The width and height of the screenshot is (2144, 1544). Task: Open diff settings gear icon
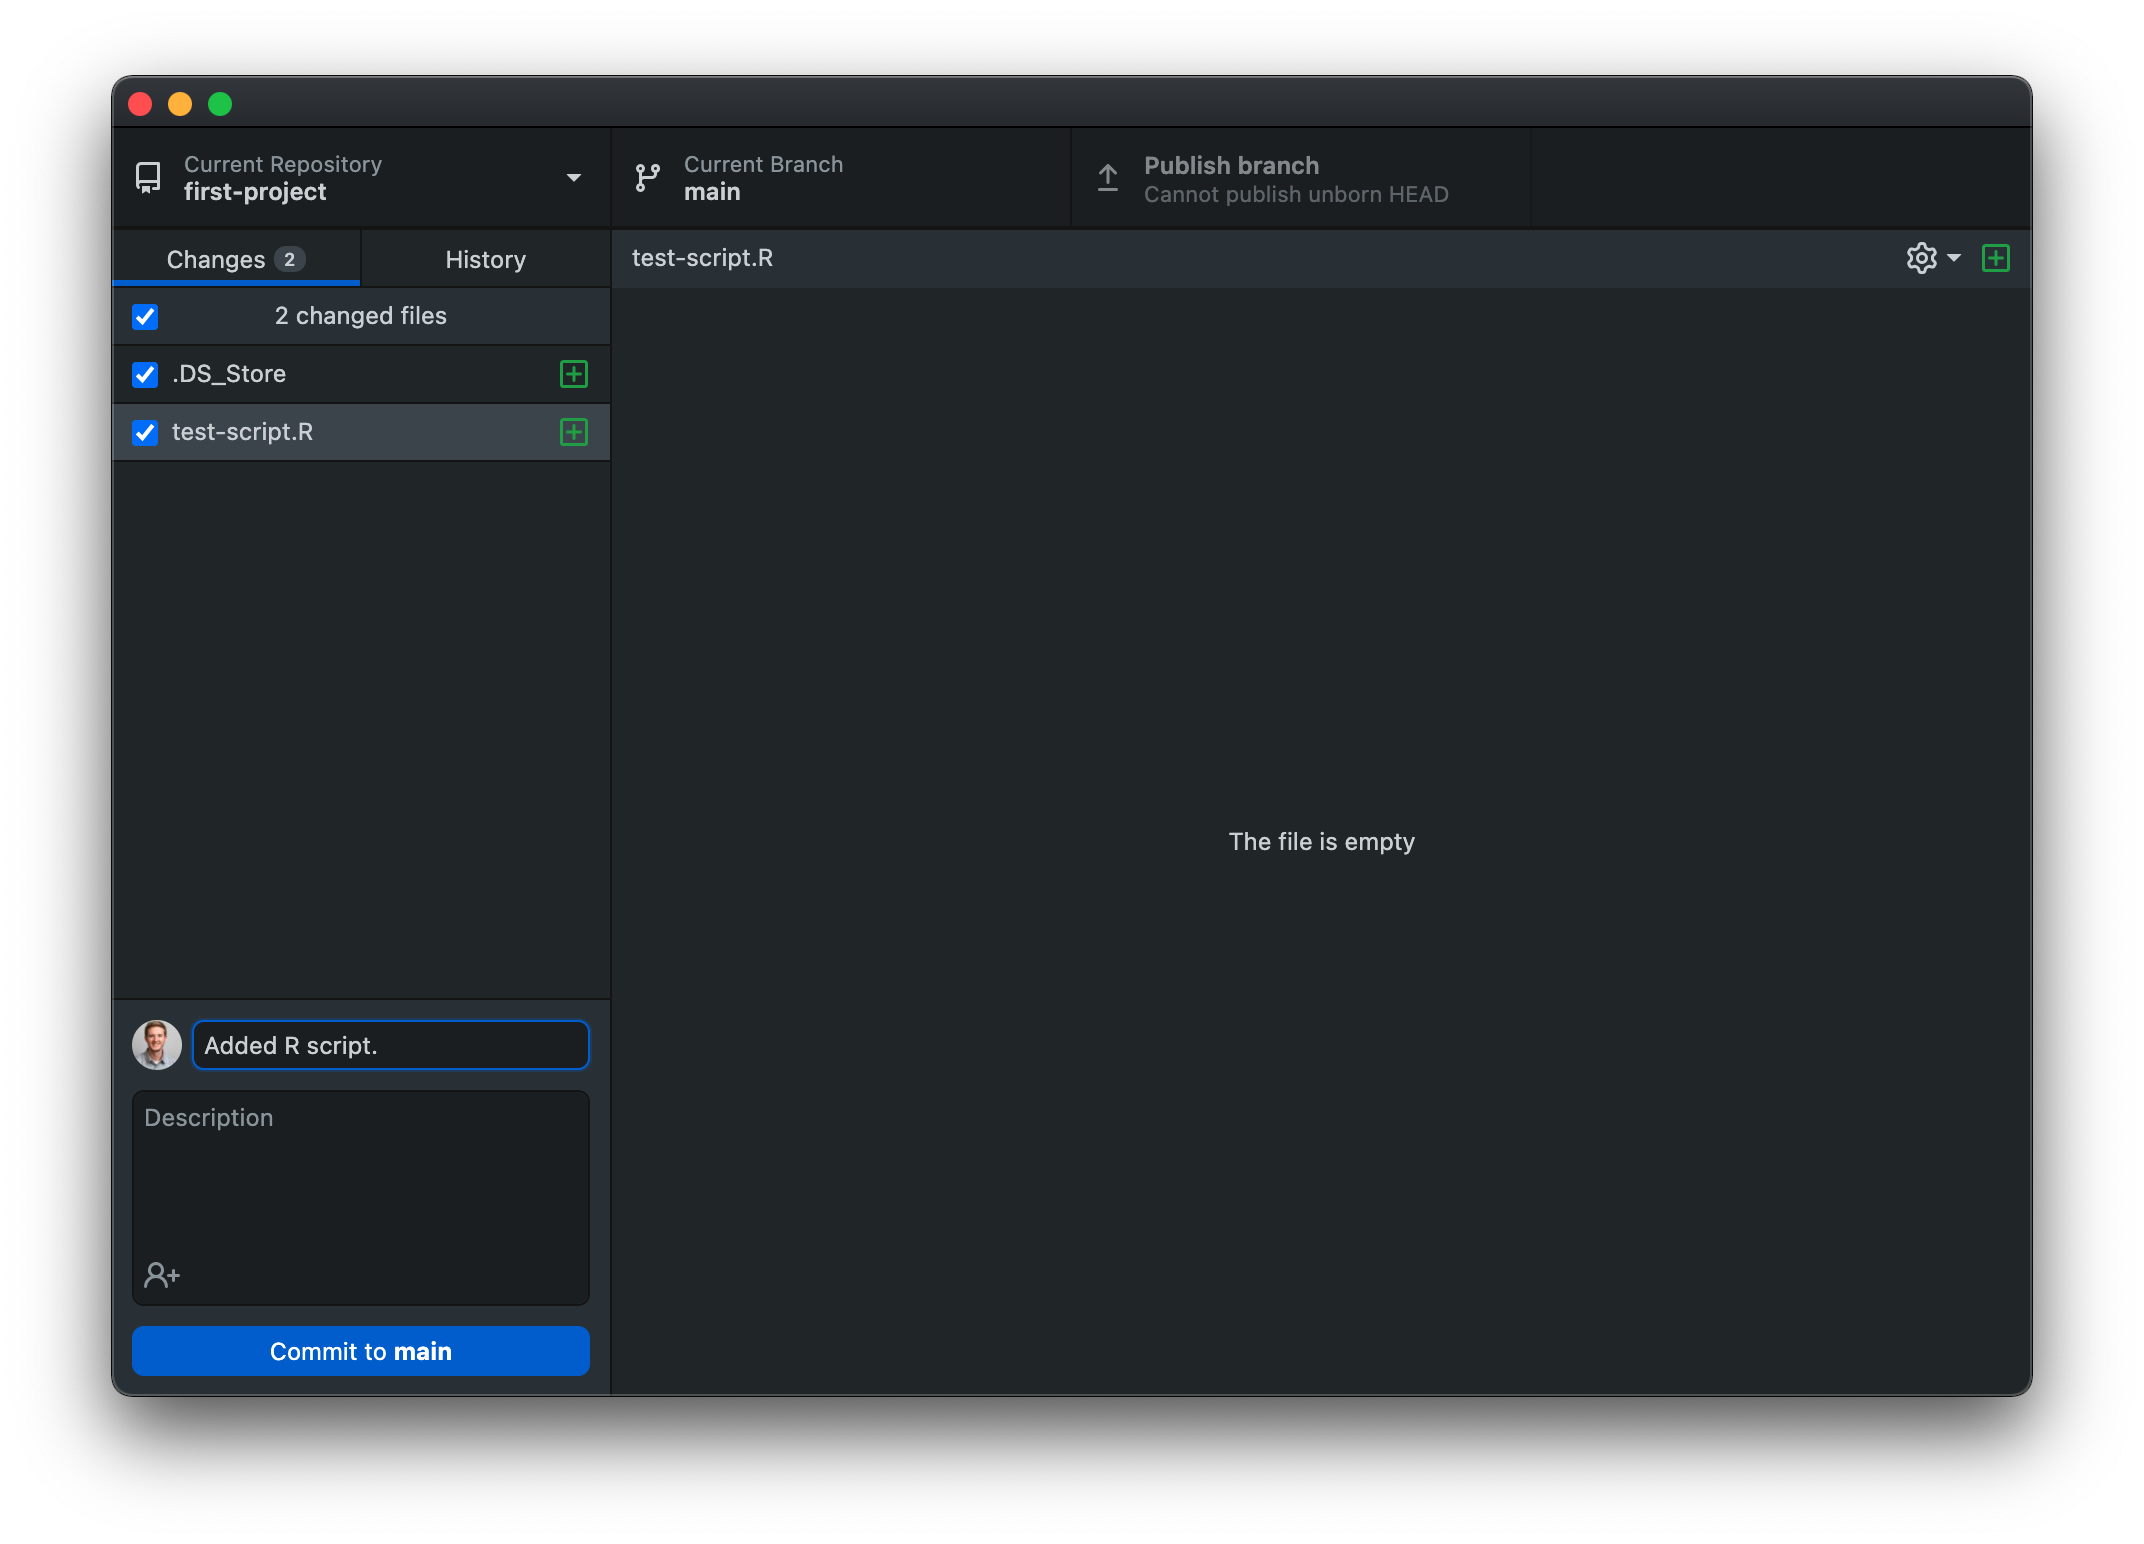pos(1921,258)
